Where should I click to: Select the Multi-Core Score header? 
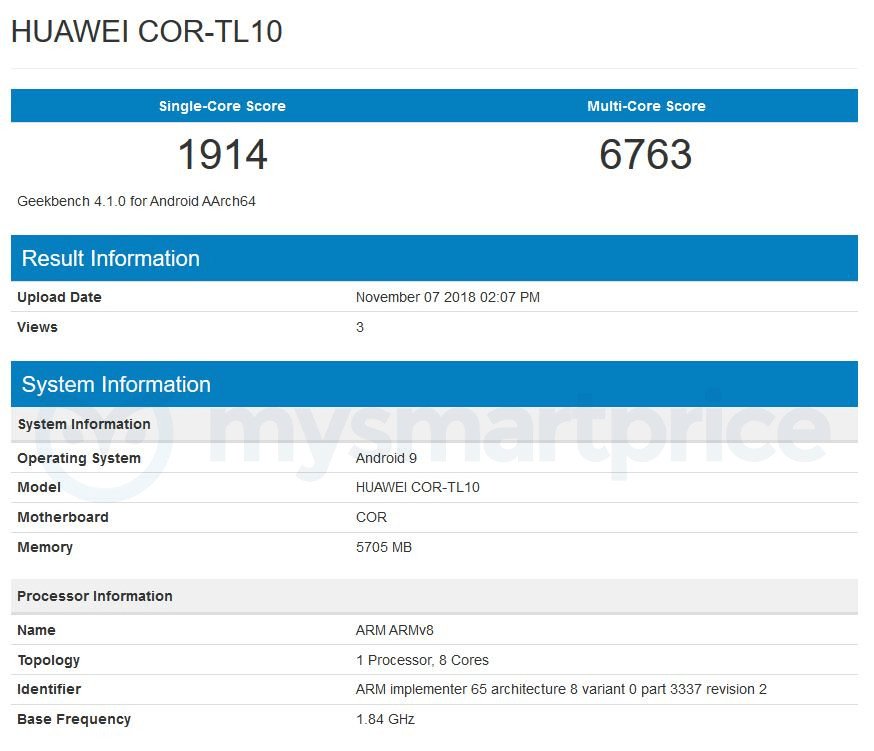pyautogui.click(x=646, y=106)
